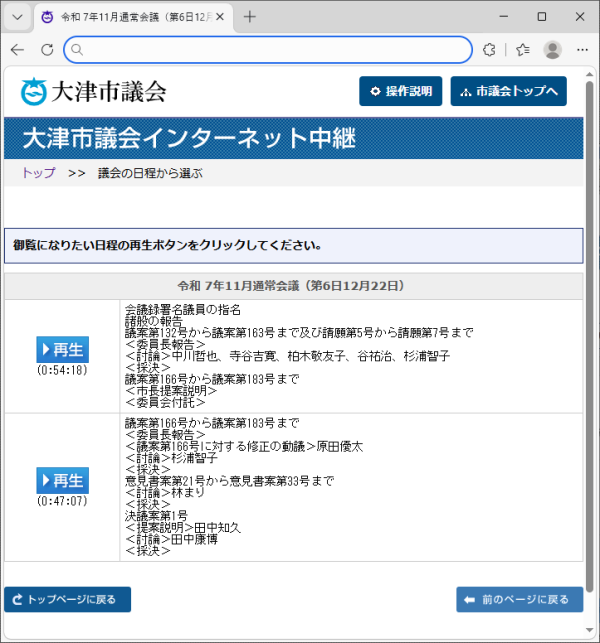Focus the browser address bar
Screen dimensions: 600x643
tap(270, 49)
